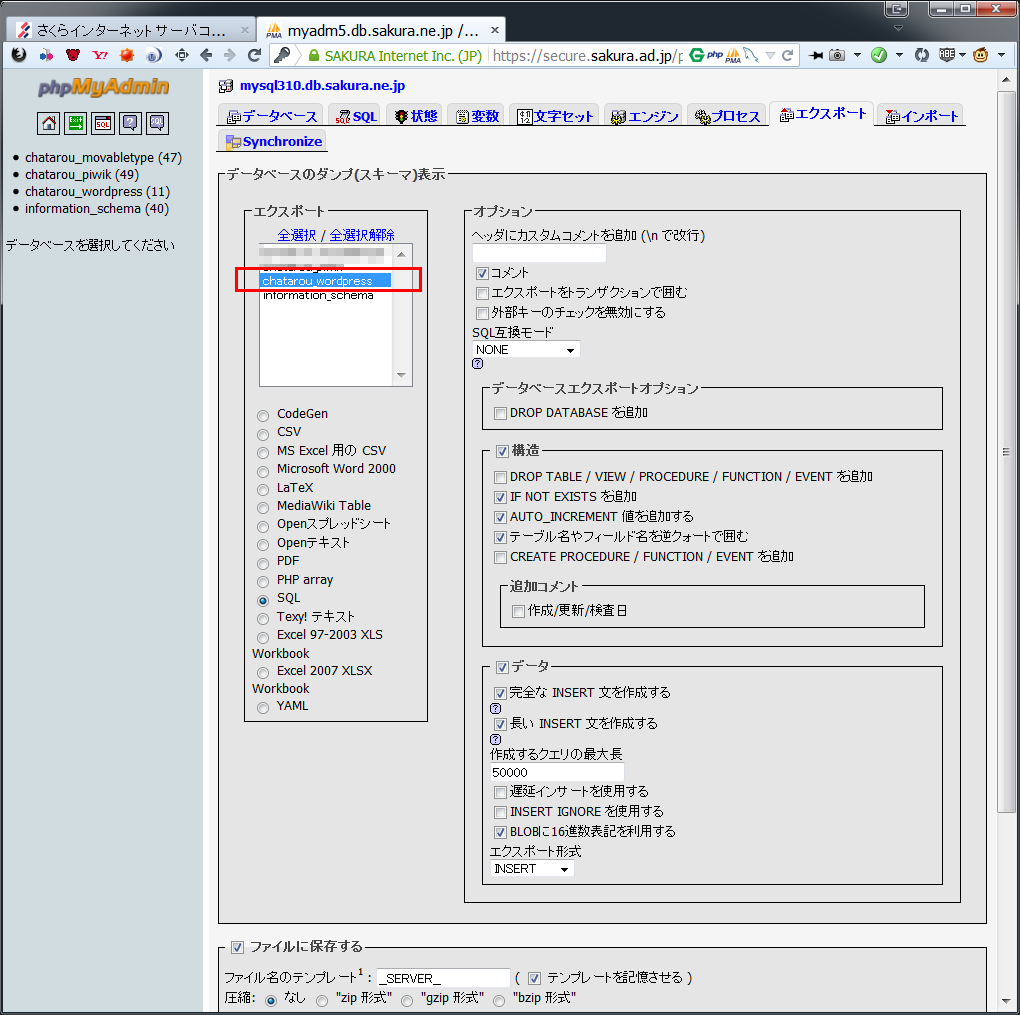Click the help icon below SQL互換モード
This screenshot has height=1015, width=1020.
tap(477, 364)
